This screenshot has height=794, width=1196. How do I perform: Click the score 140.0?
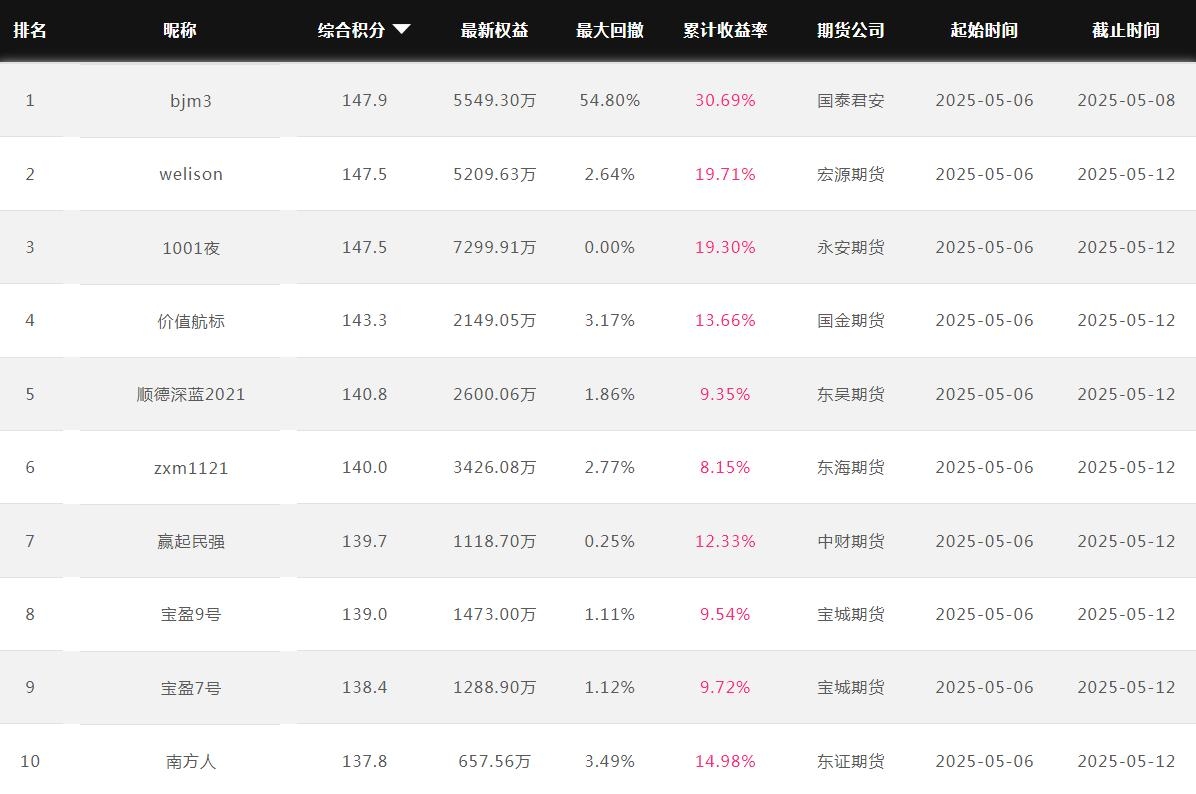tap(365, 468)
